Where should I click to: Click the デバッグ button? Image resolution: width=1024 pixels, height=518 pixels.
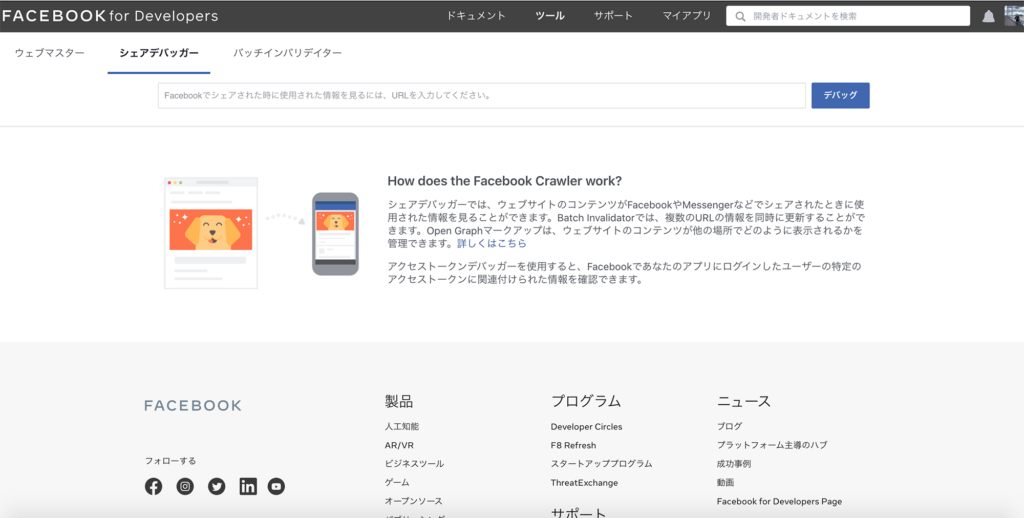(840, 95)
